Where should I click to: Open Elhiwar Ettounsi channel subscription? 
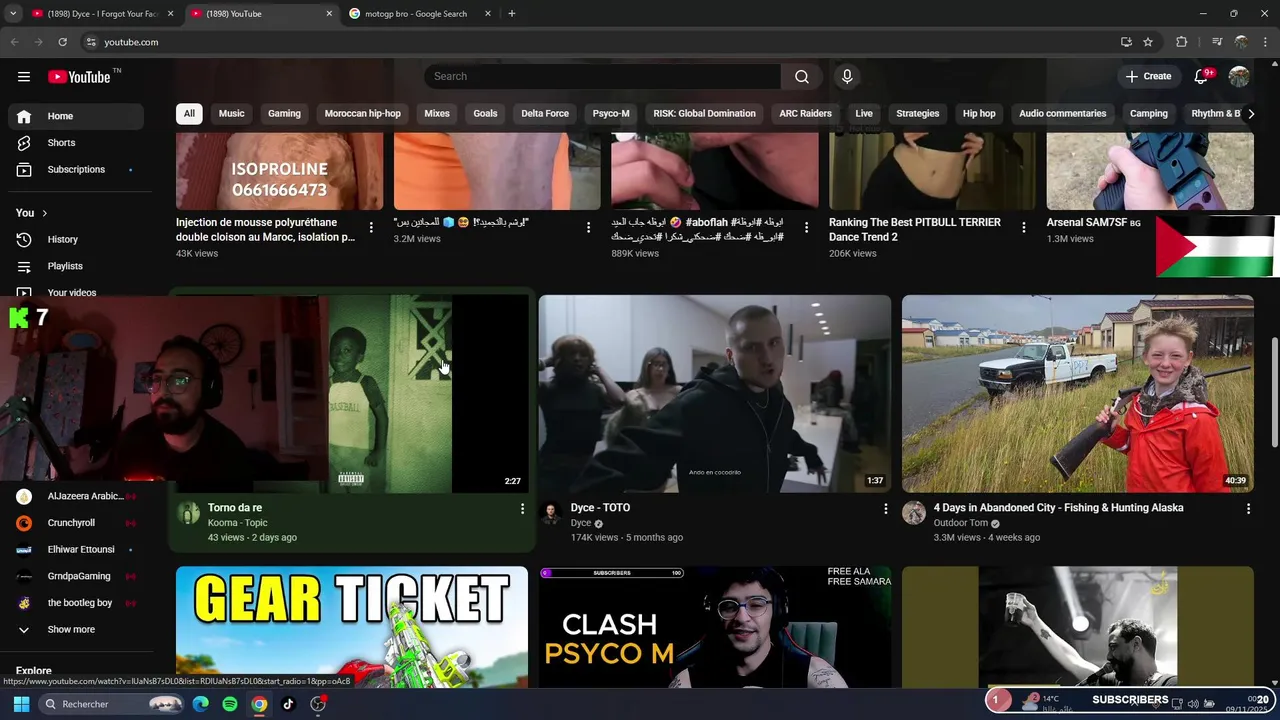pyautogui.click(x=76, y=550)
